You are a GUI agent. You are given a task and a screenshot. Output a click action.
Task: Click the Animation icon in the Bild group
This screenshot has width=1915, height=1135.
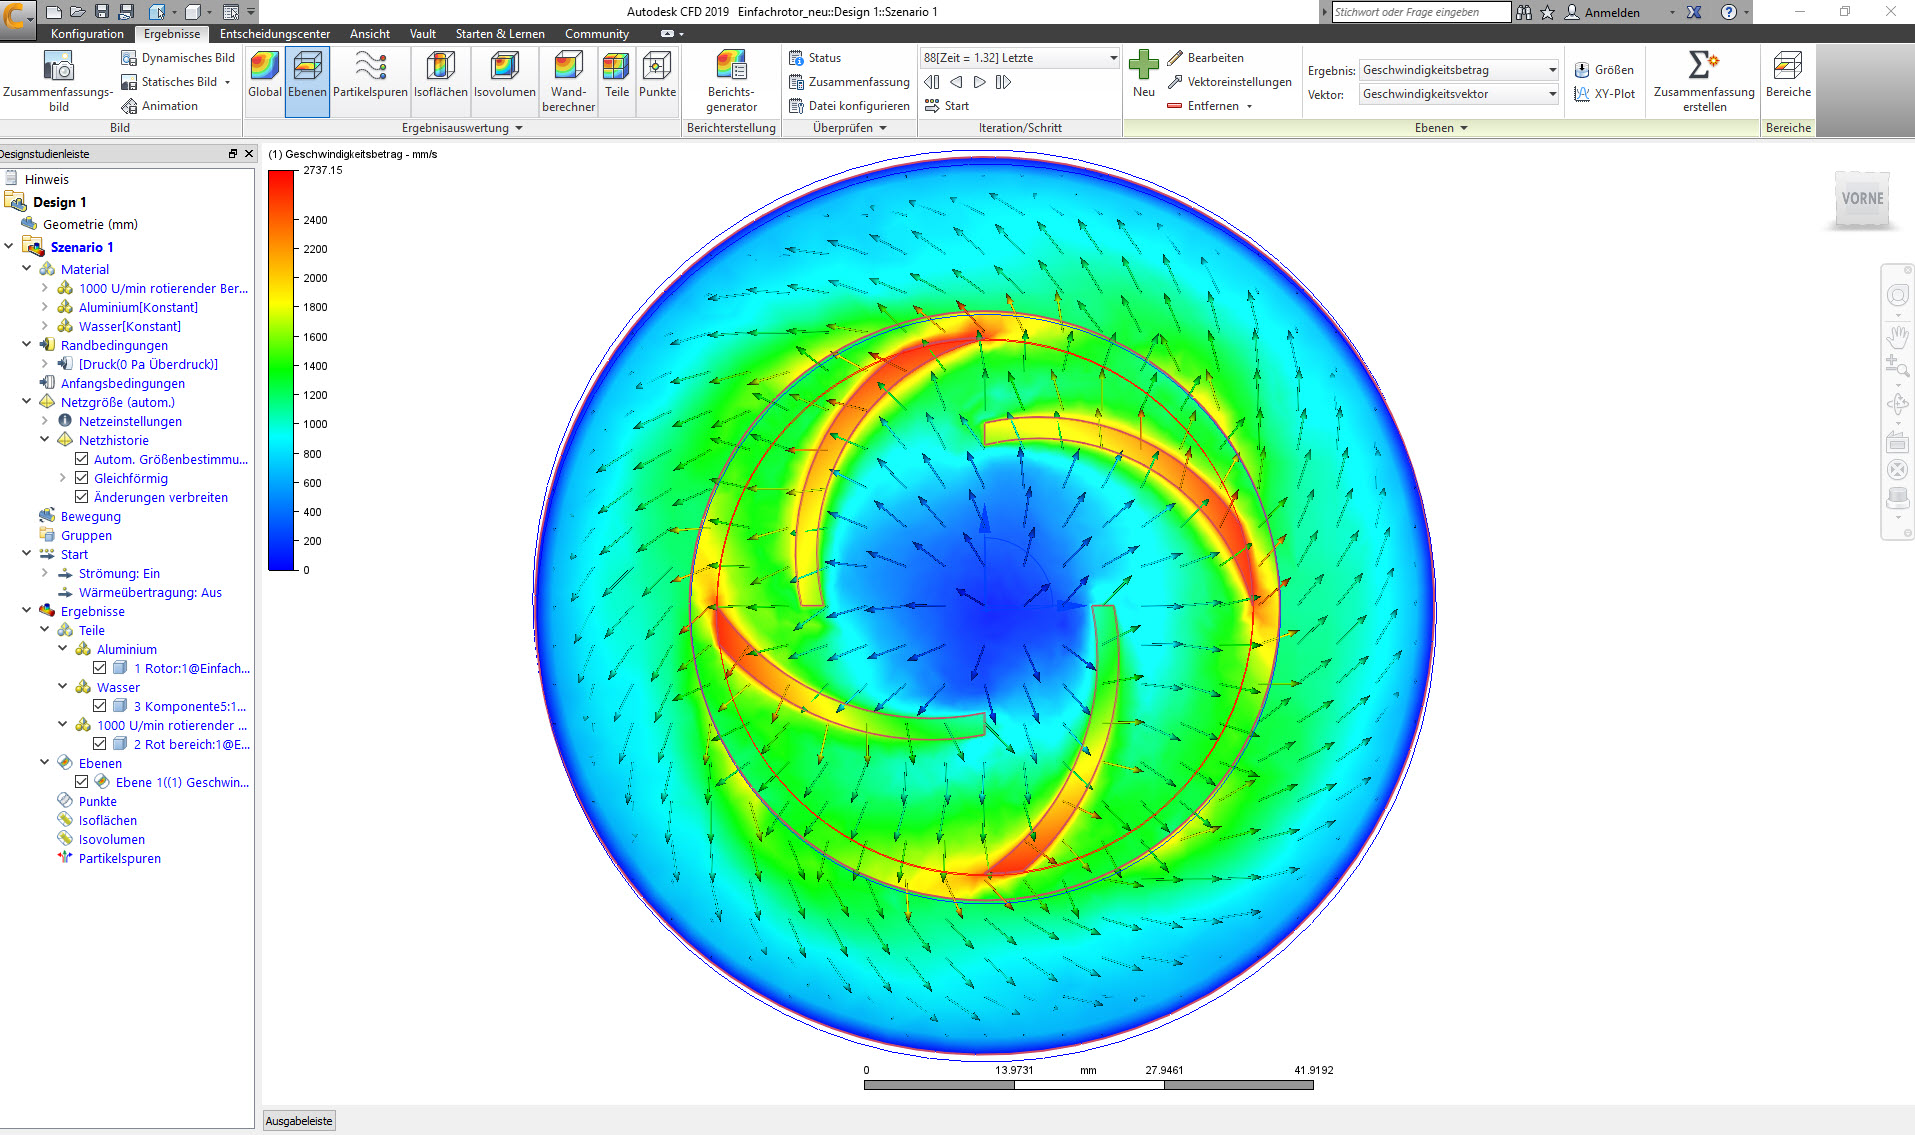[x=128, y=105]
